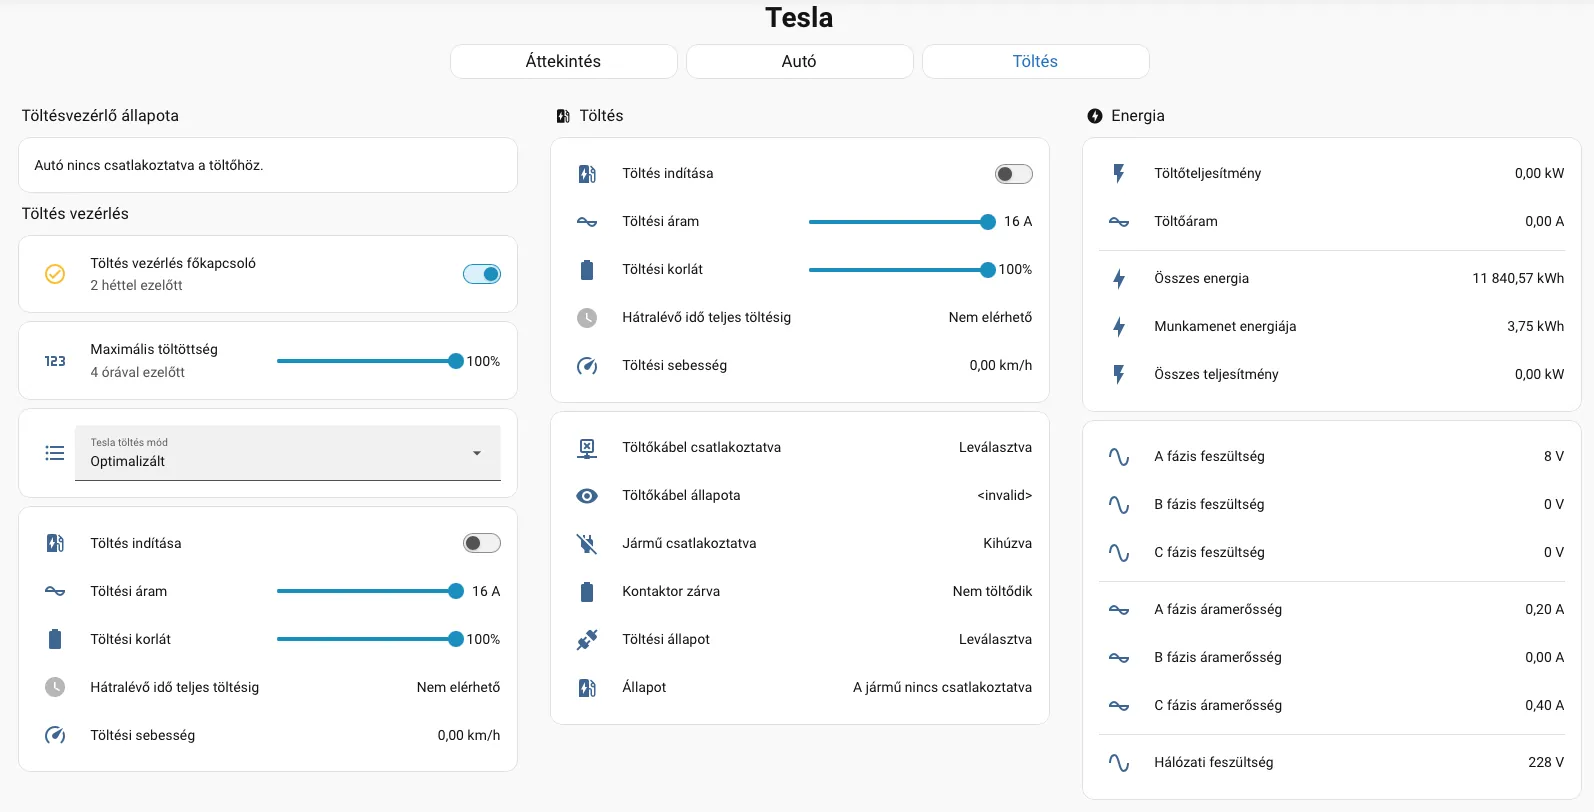The height and width of the screenshot is (812, 1594).
Task: Click the sine wave icon for A fázis feszültség
Action: [1119, 457]
